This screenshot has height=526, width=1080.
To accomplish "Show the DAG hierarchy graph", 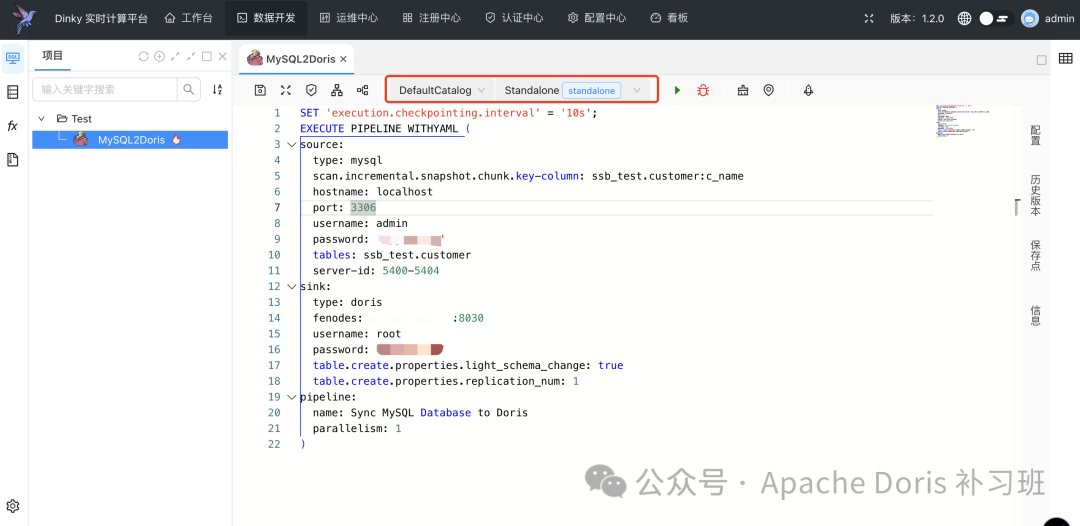I will point(337,90).
